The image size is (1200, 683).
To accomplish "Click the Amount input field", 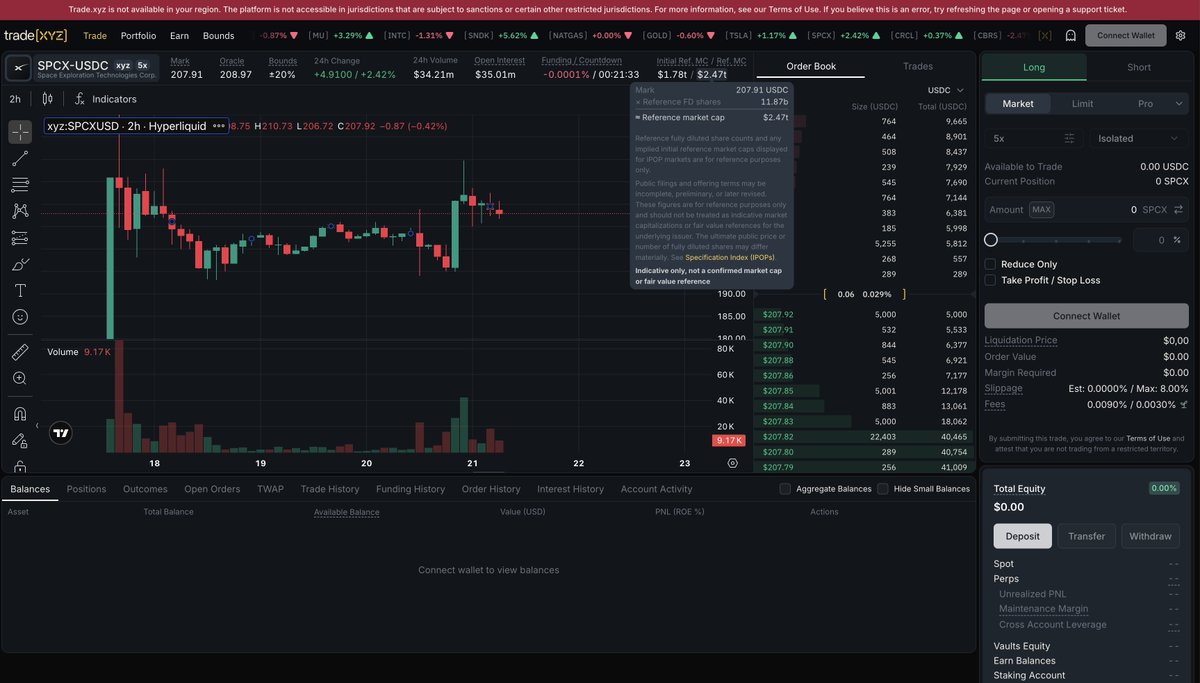I will (x=1087, y=210).
